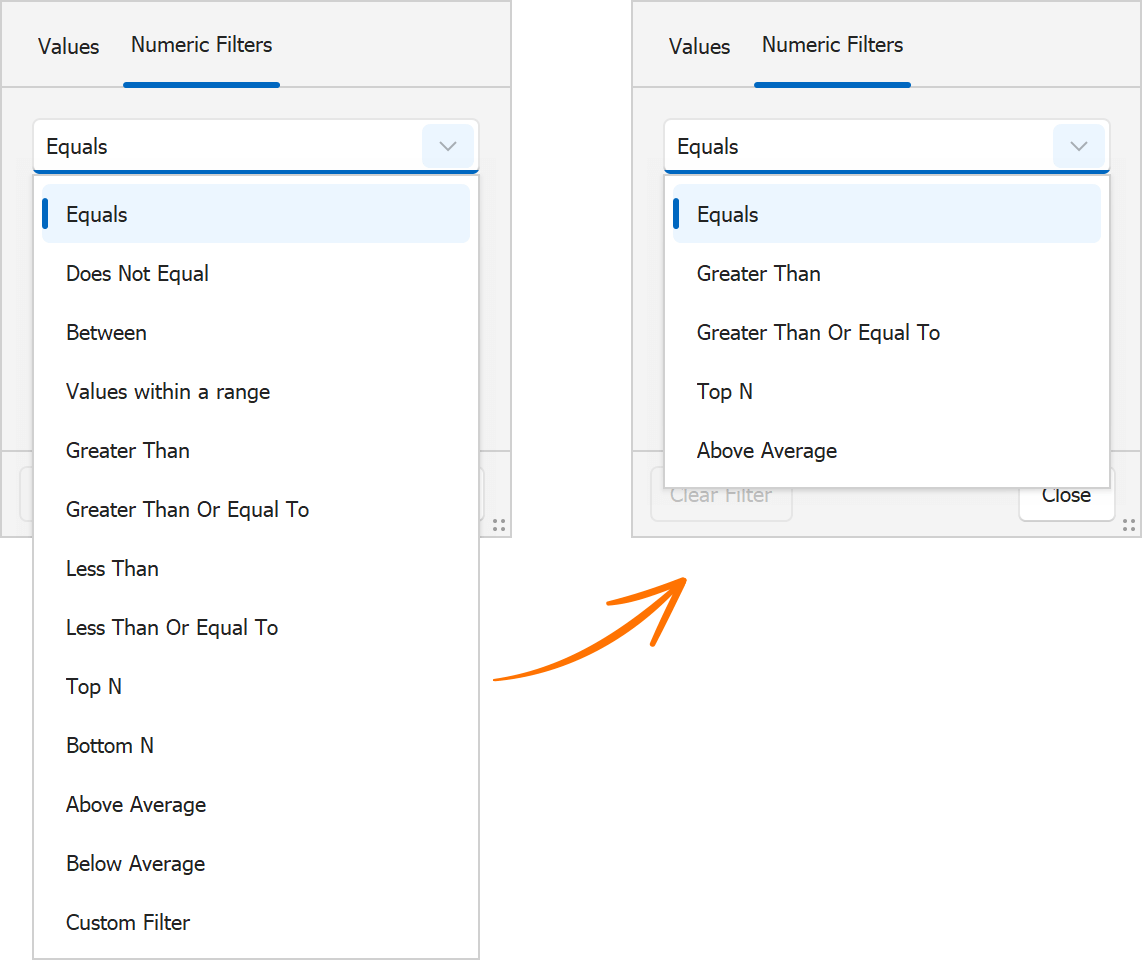This screenshot has width=1142, height=960.
Task: Pick Above Average in right list
Action: pos(886,450)
